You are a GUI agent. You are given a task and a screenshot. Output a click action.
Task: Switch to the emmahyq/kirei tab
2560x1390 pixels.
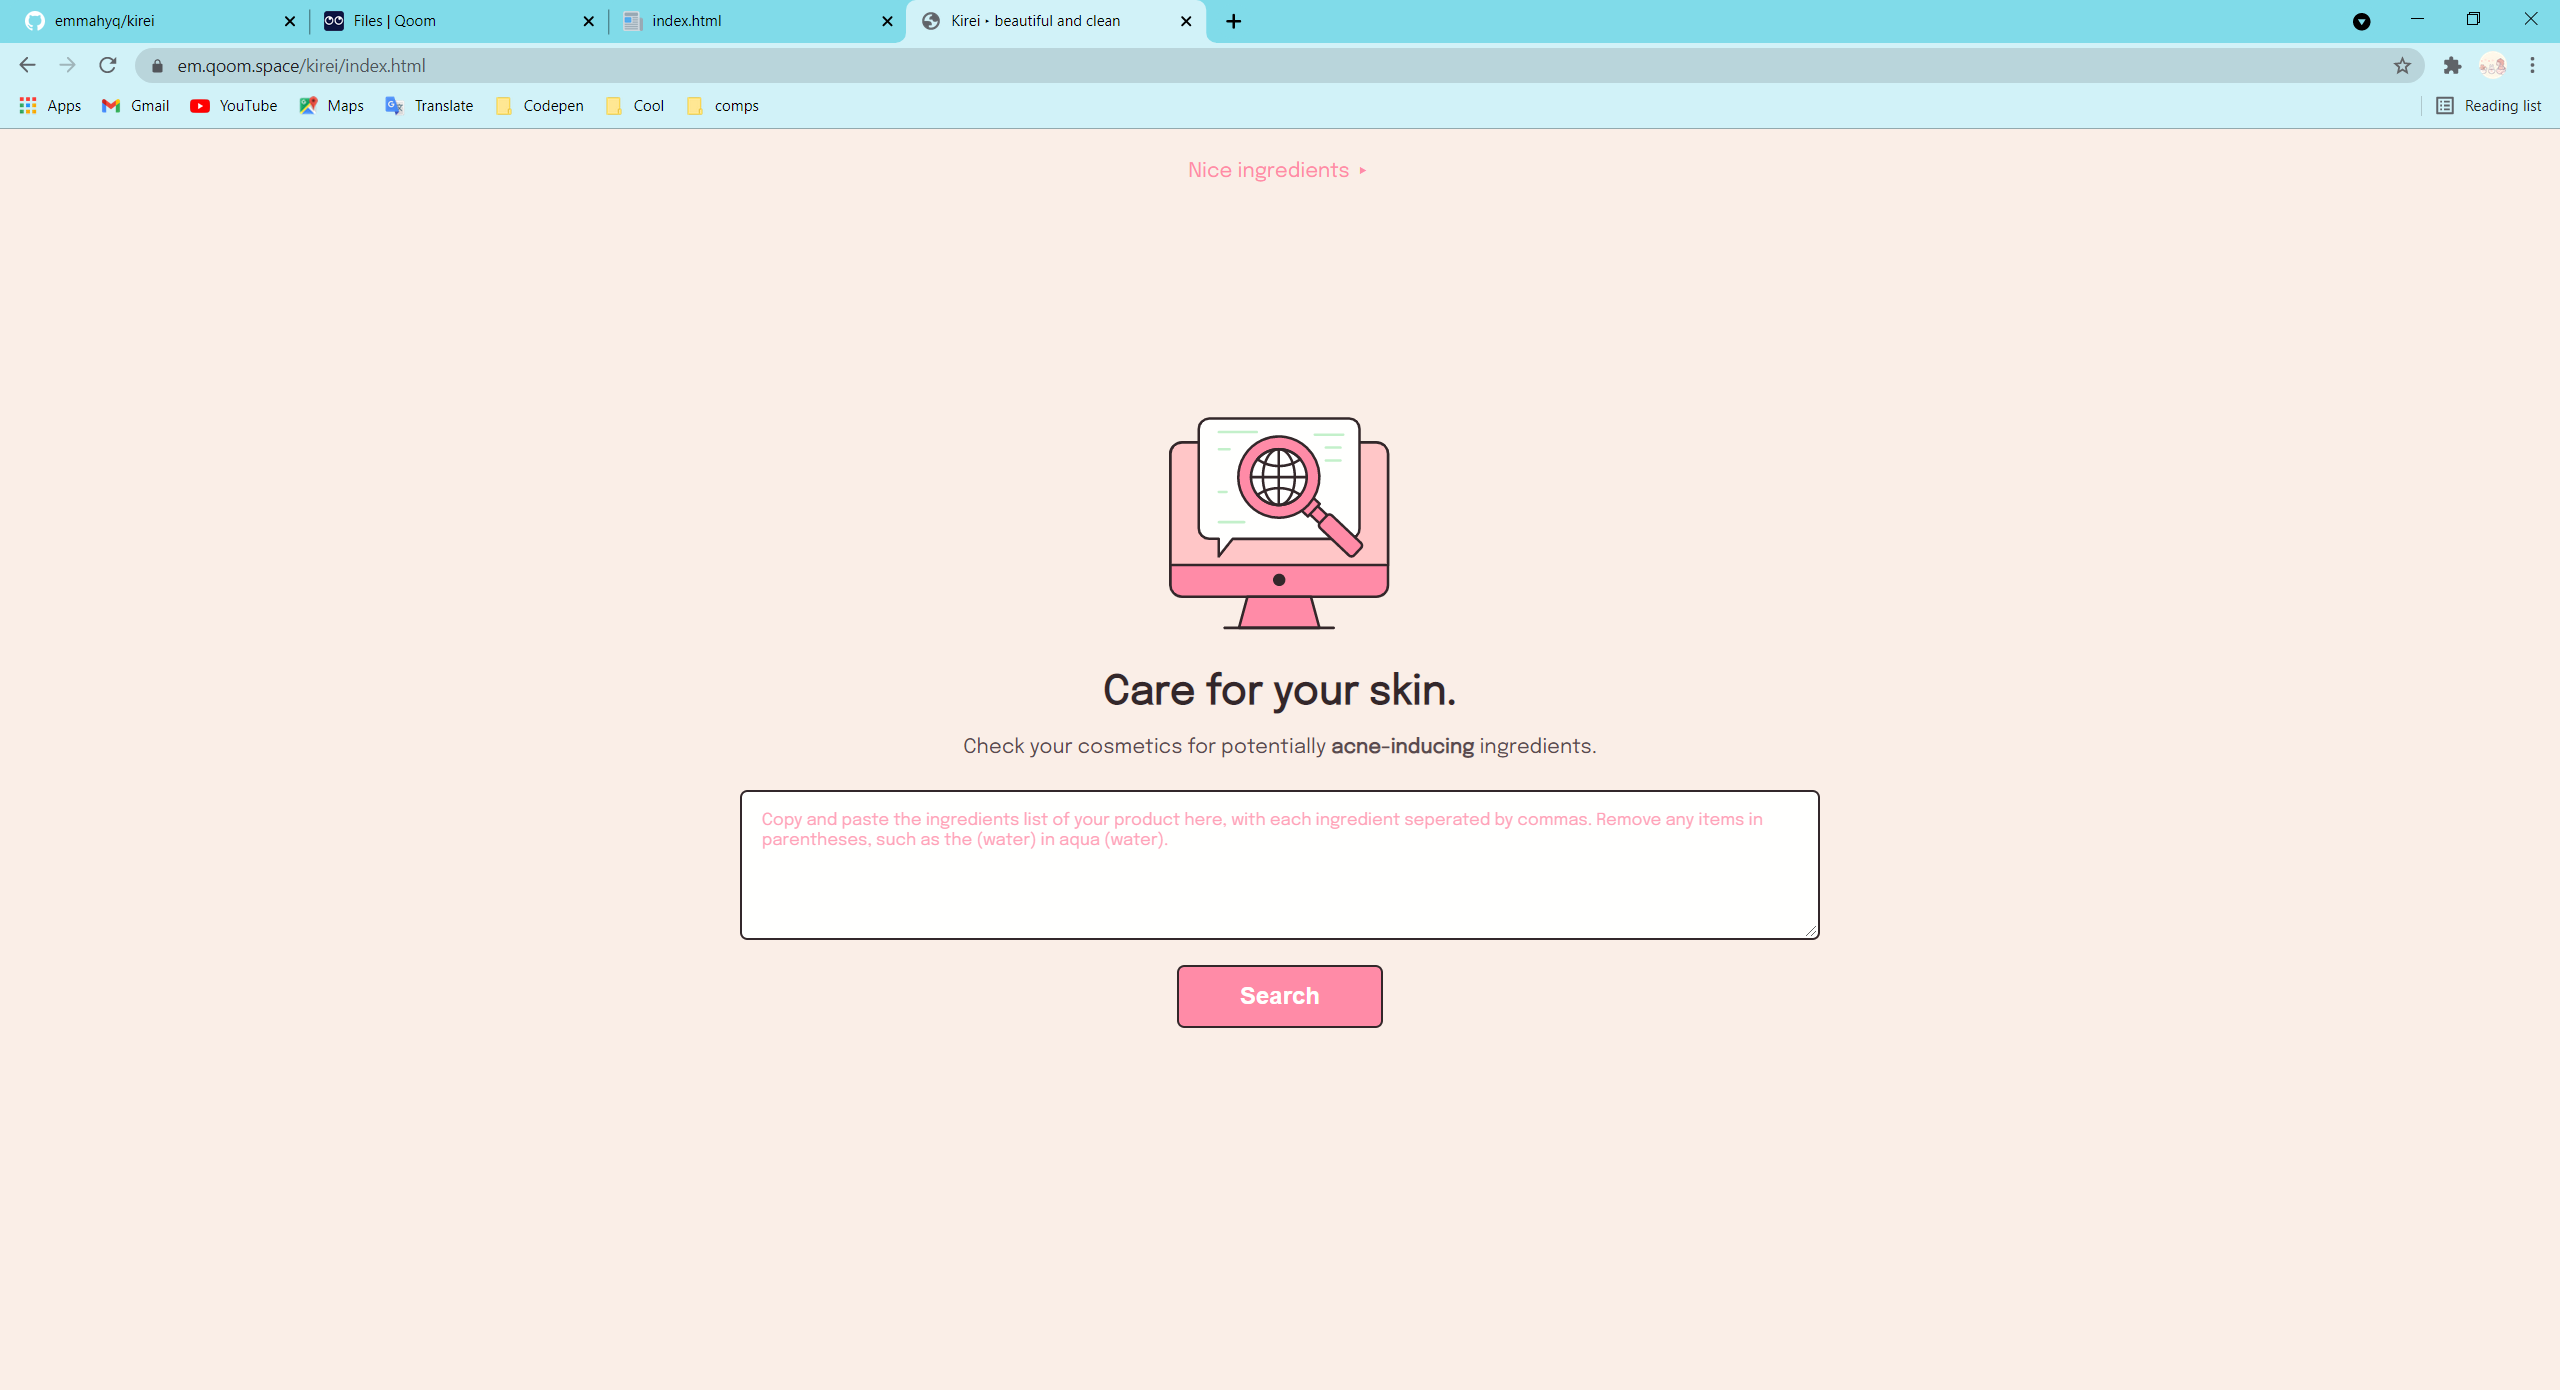click(150, 21)
